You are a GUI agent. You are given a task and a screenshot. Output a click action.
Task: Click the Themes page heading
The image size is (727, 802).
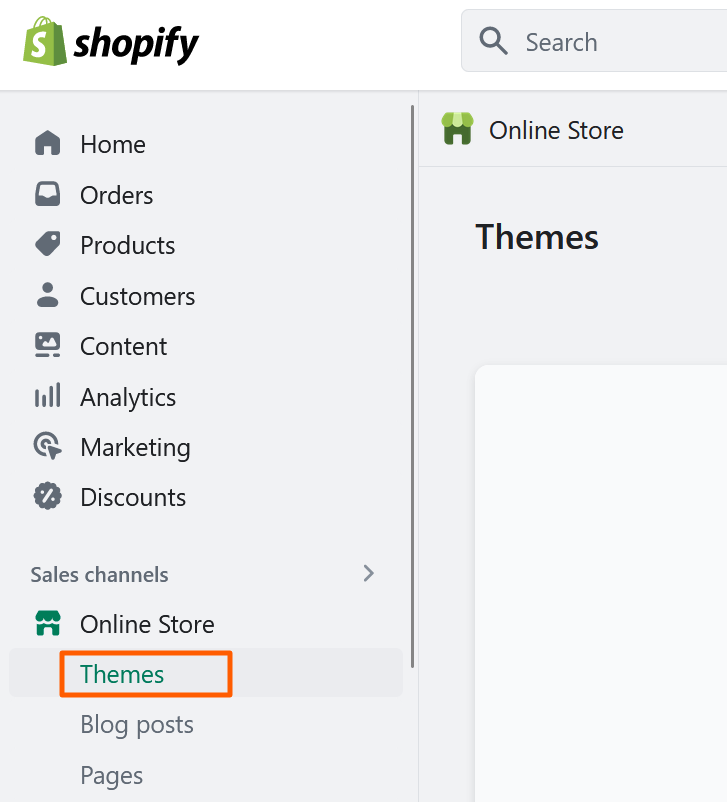(x=537, y=237)
